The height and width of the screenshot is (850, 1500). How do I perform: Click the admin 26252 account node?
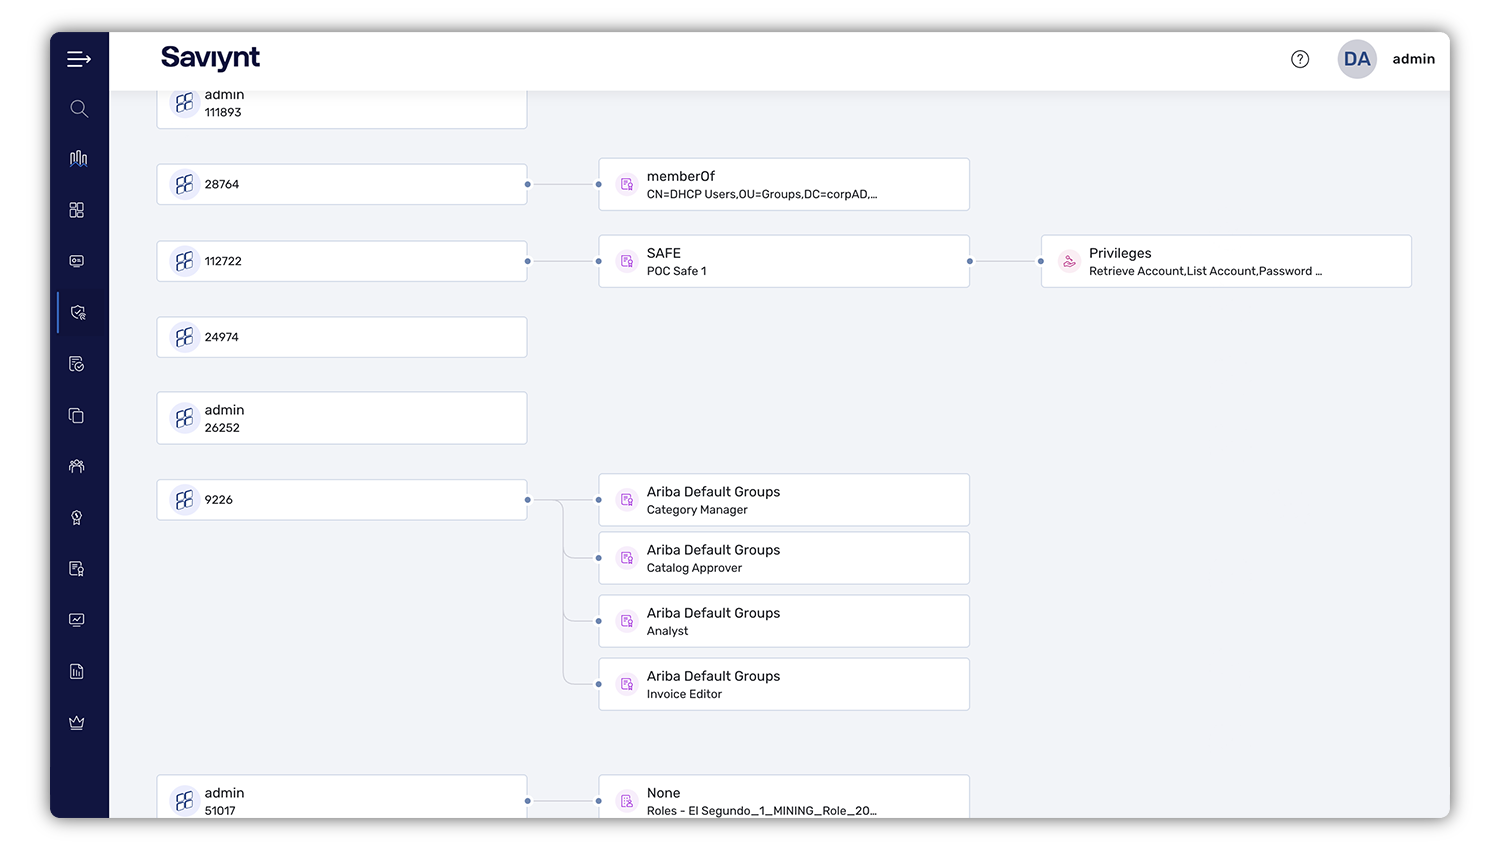341,418
